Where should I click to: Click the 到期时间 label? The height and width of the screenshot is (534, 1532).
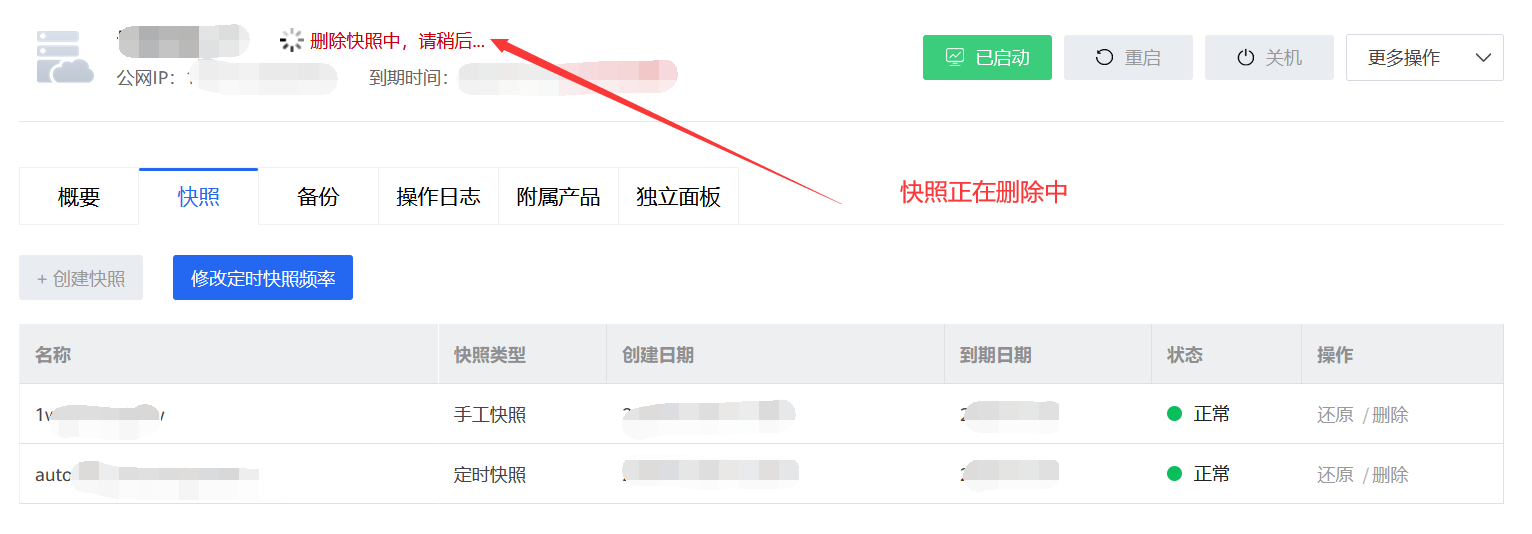[x=409, y=77]
